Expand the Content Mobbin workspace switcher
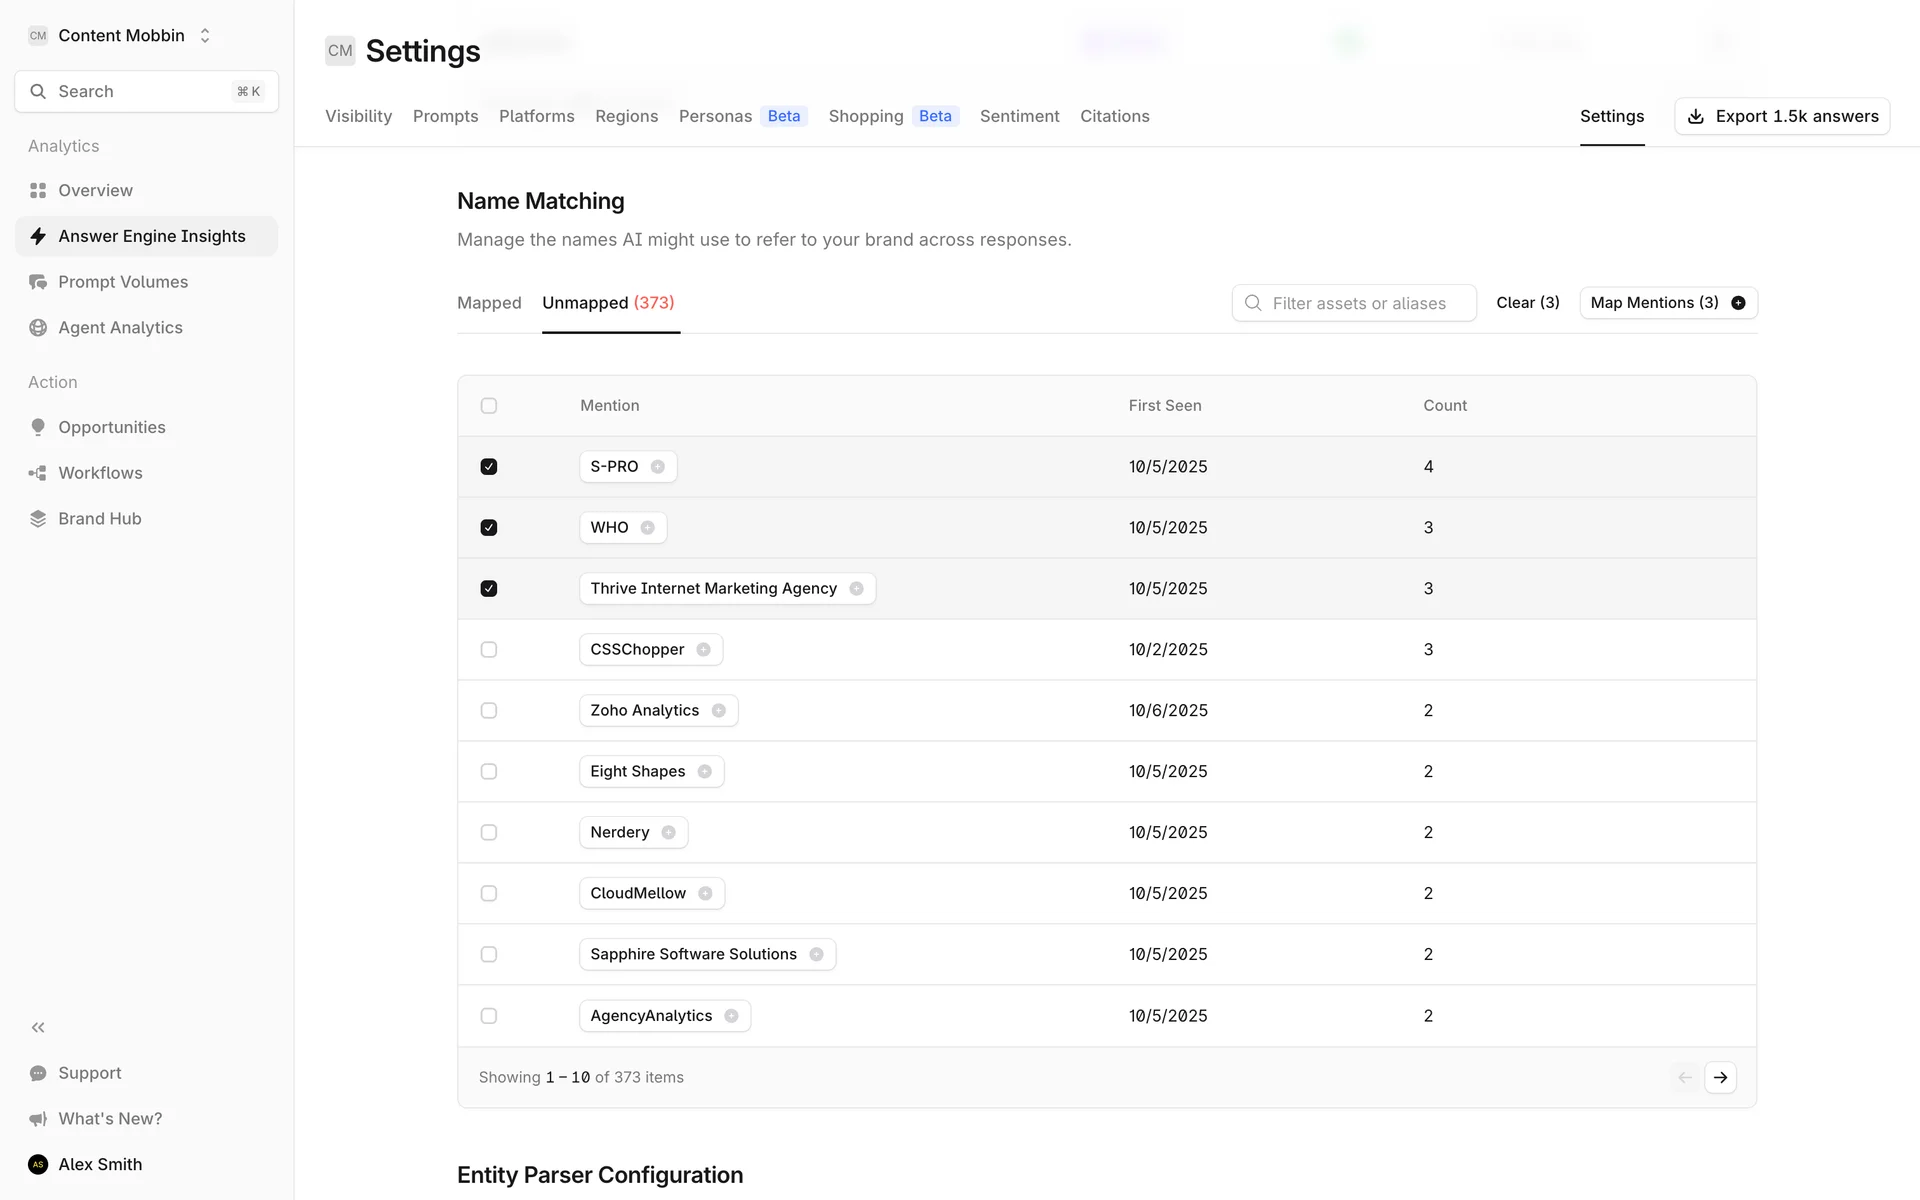Viewport: 1920px width, 1200px height. [204, 36]
